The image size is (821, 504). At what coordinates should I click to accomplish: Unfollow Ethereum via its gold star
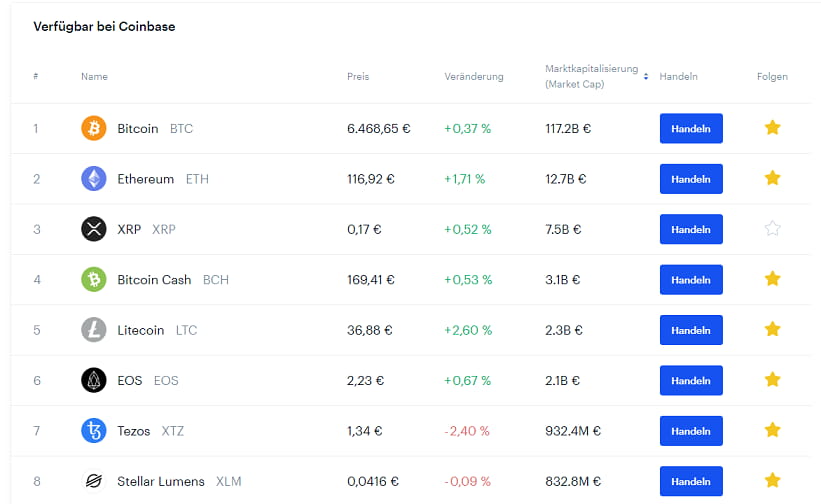coord(772,178)
